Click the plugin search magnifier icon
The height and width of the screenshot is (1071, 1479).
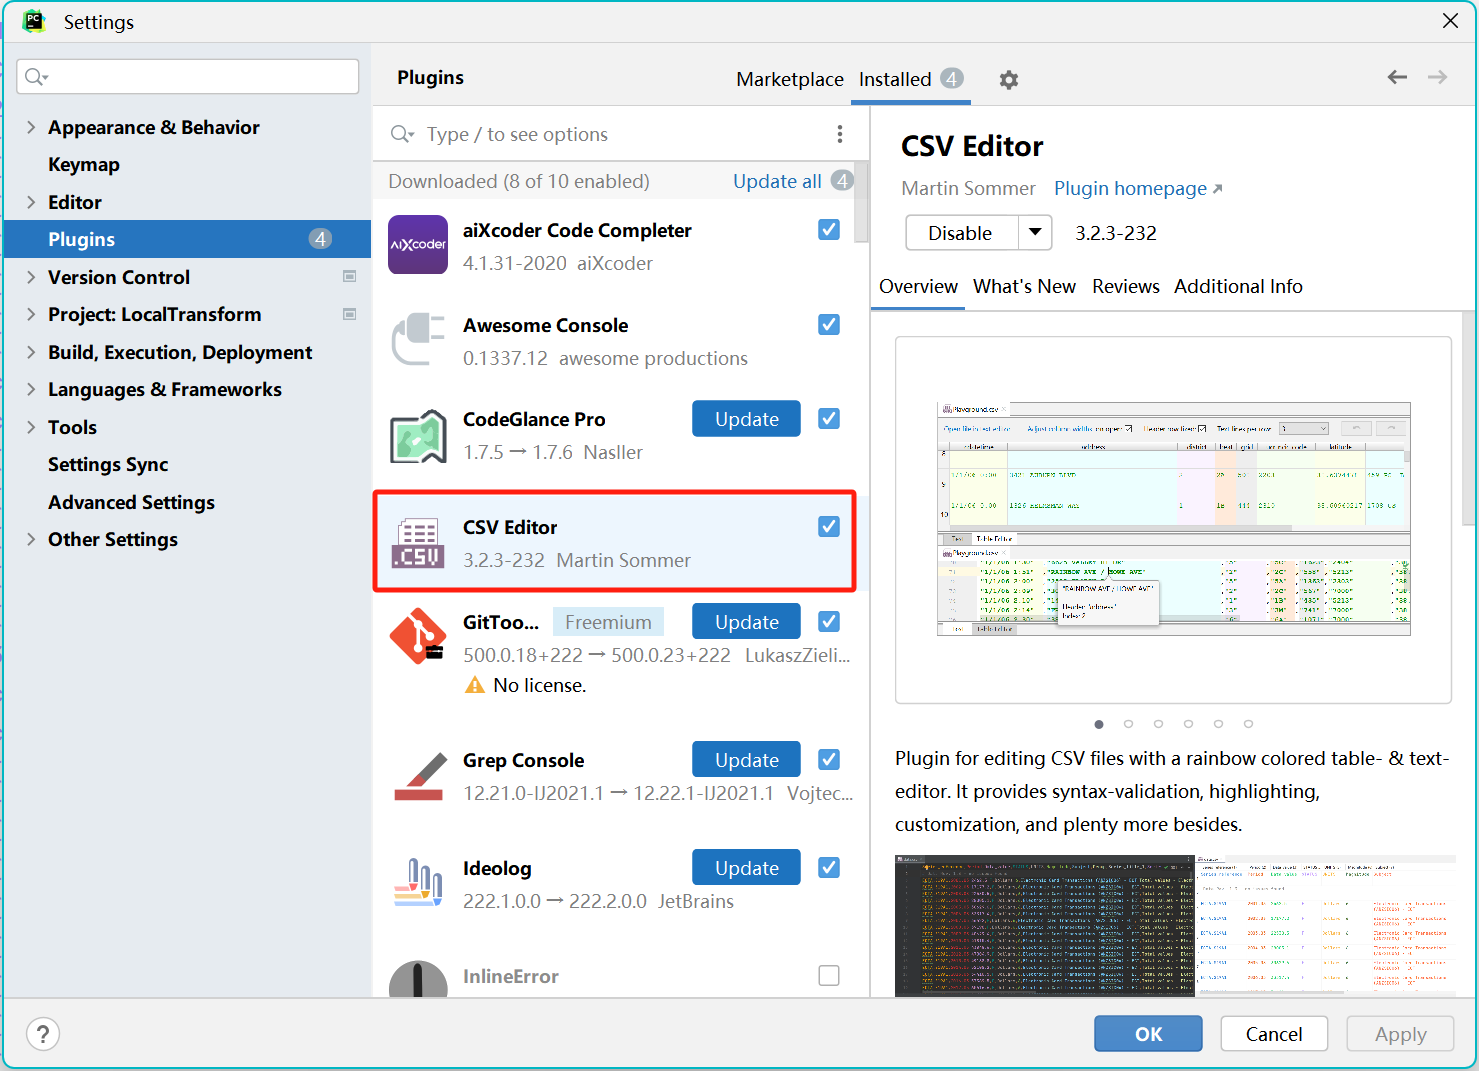coord(402,134)
